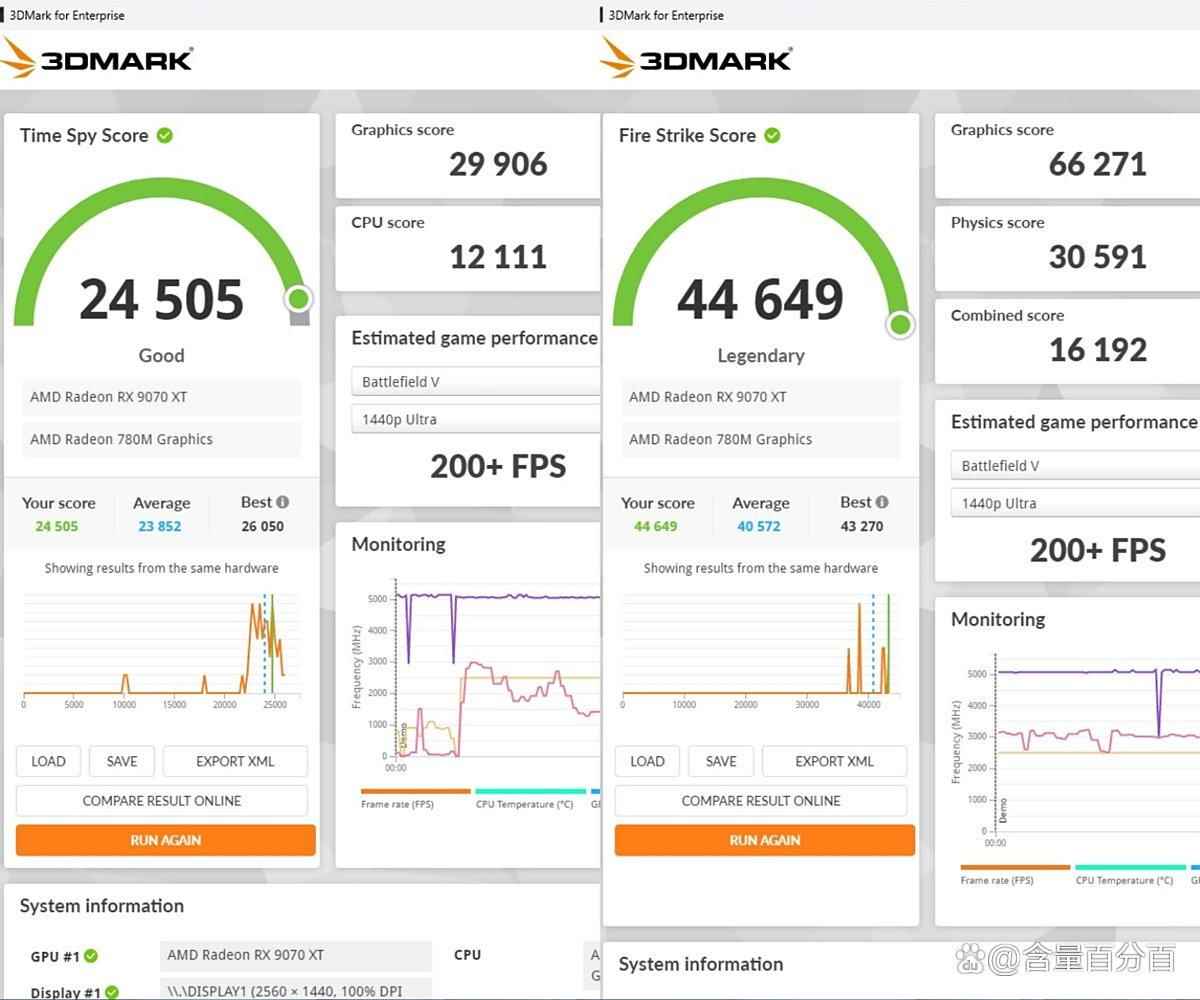The width and height of the screenshot is (1200, 1000).
Task: Click AMD Radeon RX 9070 XT under Fire Strike
Action: coord(760,397)
